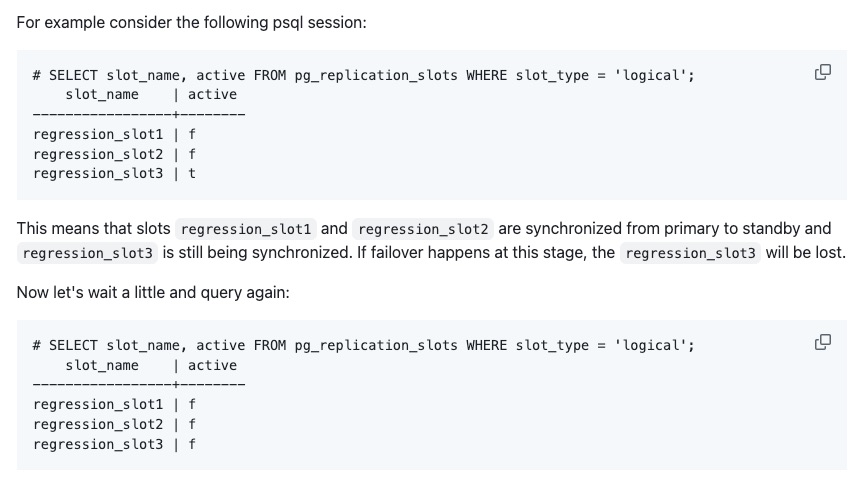This screenshot has width=864, height=488.
Task: Click regression_slot2 row in second result table
Action: click(113, 424)
